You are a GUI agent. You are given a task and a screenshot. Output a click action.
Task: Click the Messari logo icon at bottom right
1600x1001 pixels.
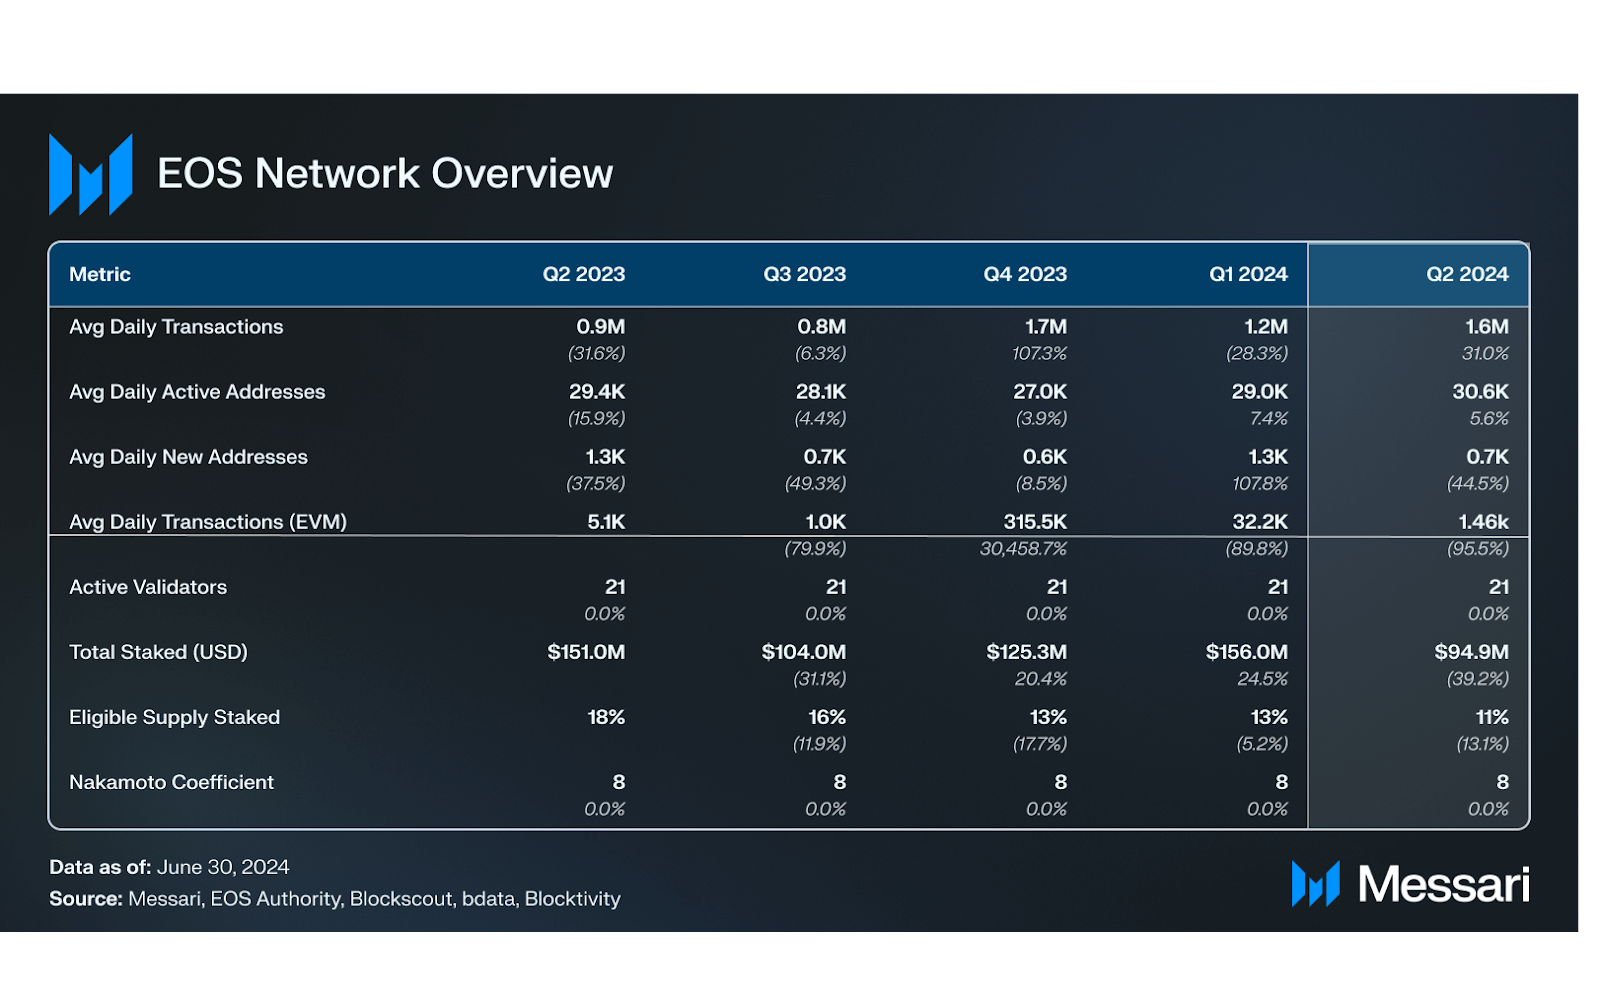click(1315, 884)
